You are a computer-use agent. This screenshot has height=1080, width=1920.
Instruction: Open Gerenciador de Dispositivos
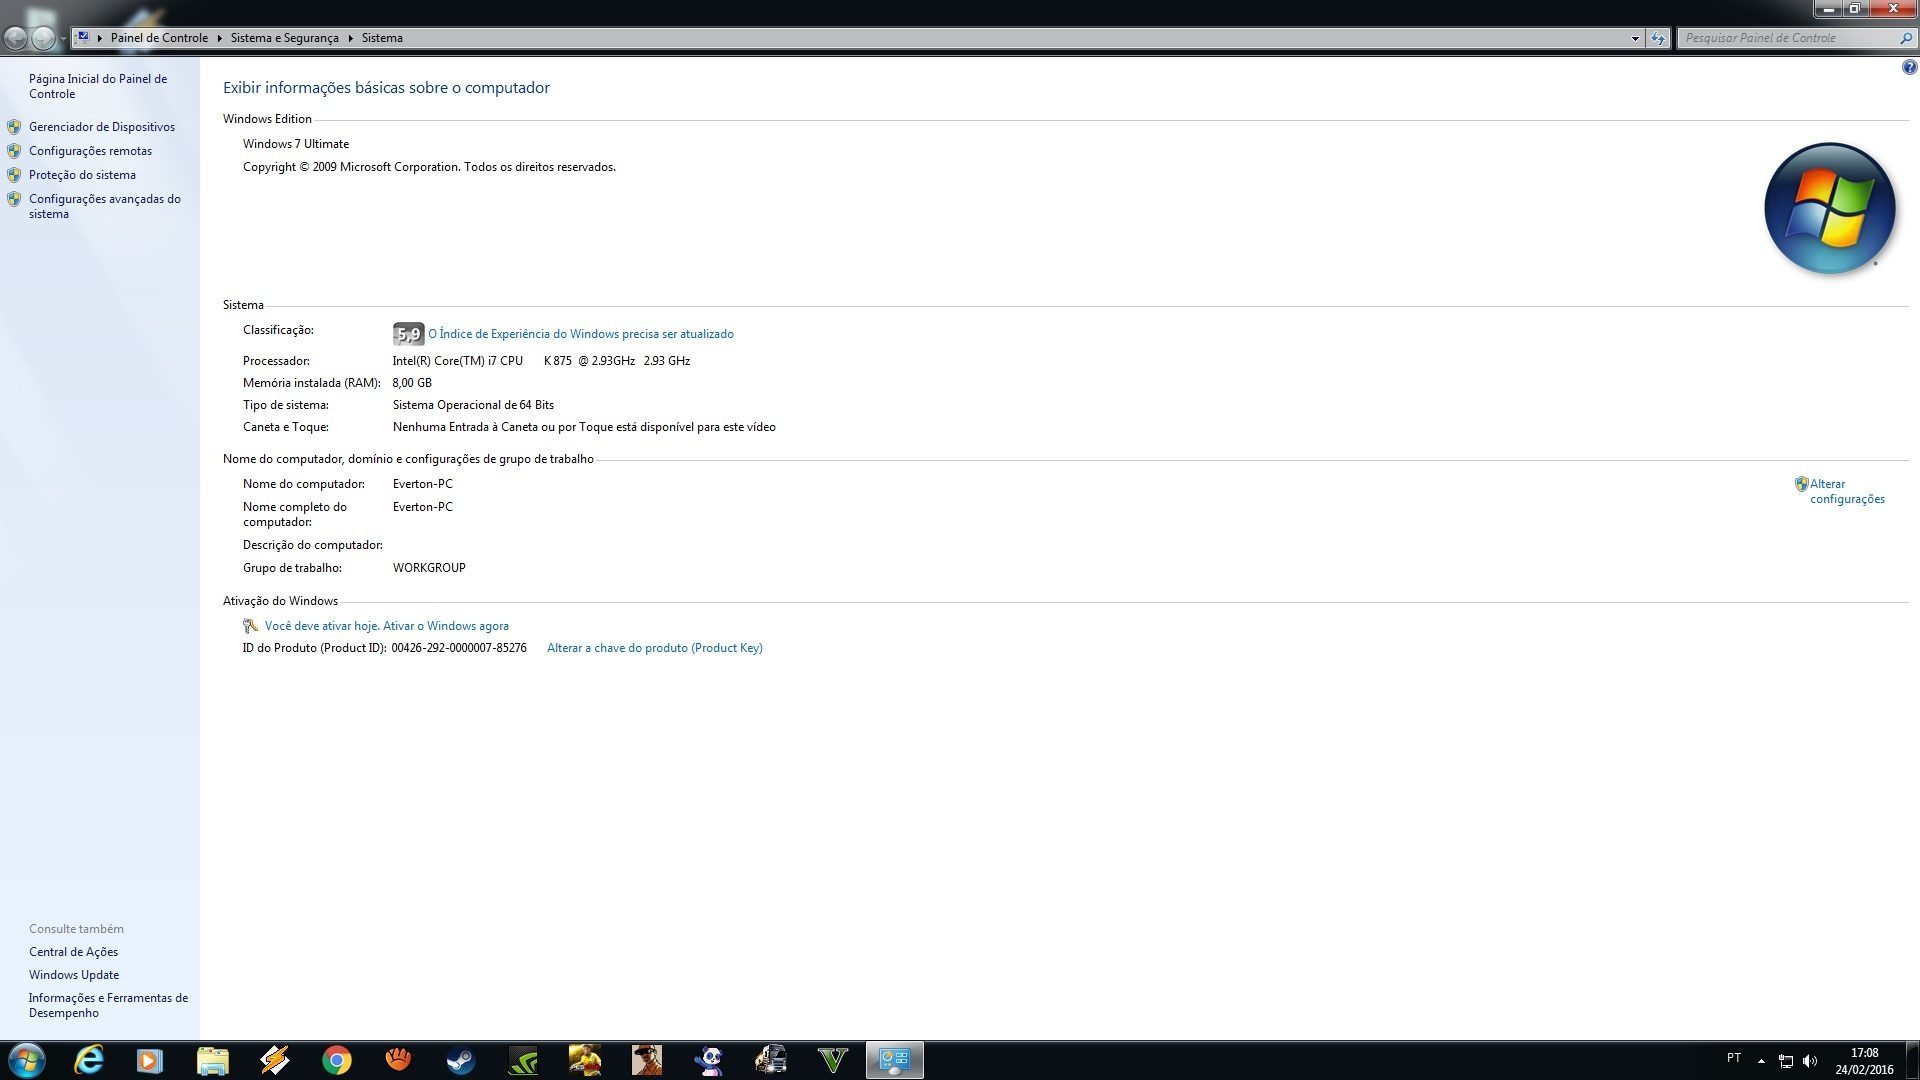pos(101,127)
